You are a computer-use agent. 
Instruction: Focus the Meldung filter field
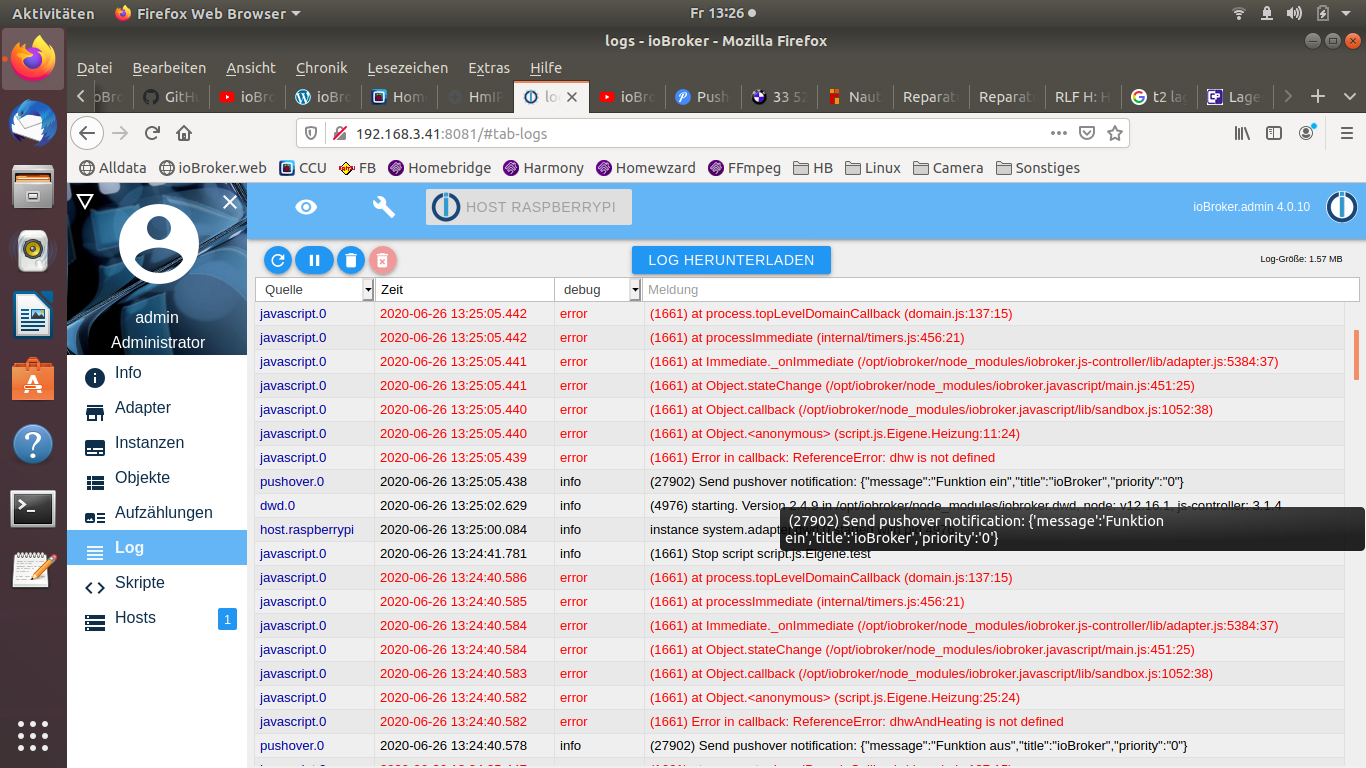(x=1001, y=289)
